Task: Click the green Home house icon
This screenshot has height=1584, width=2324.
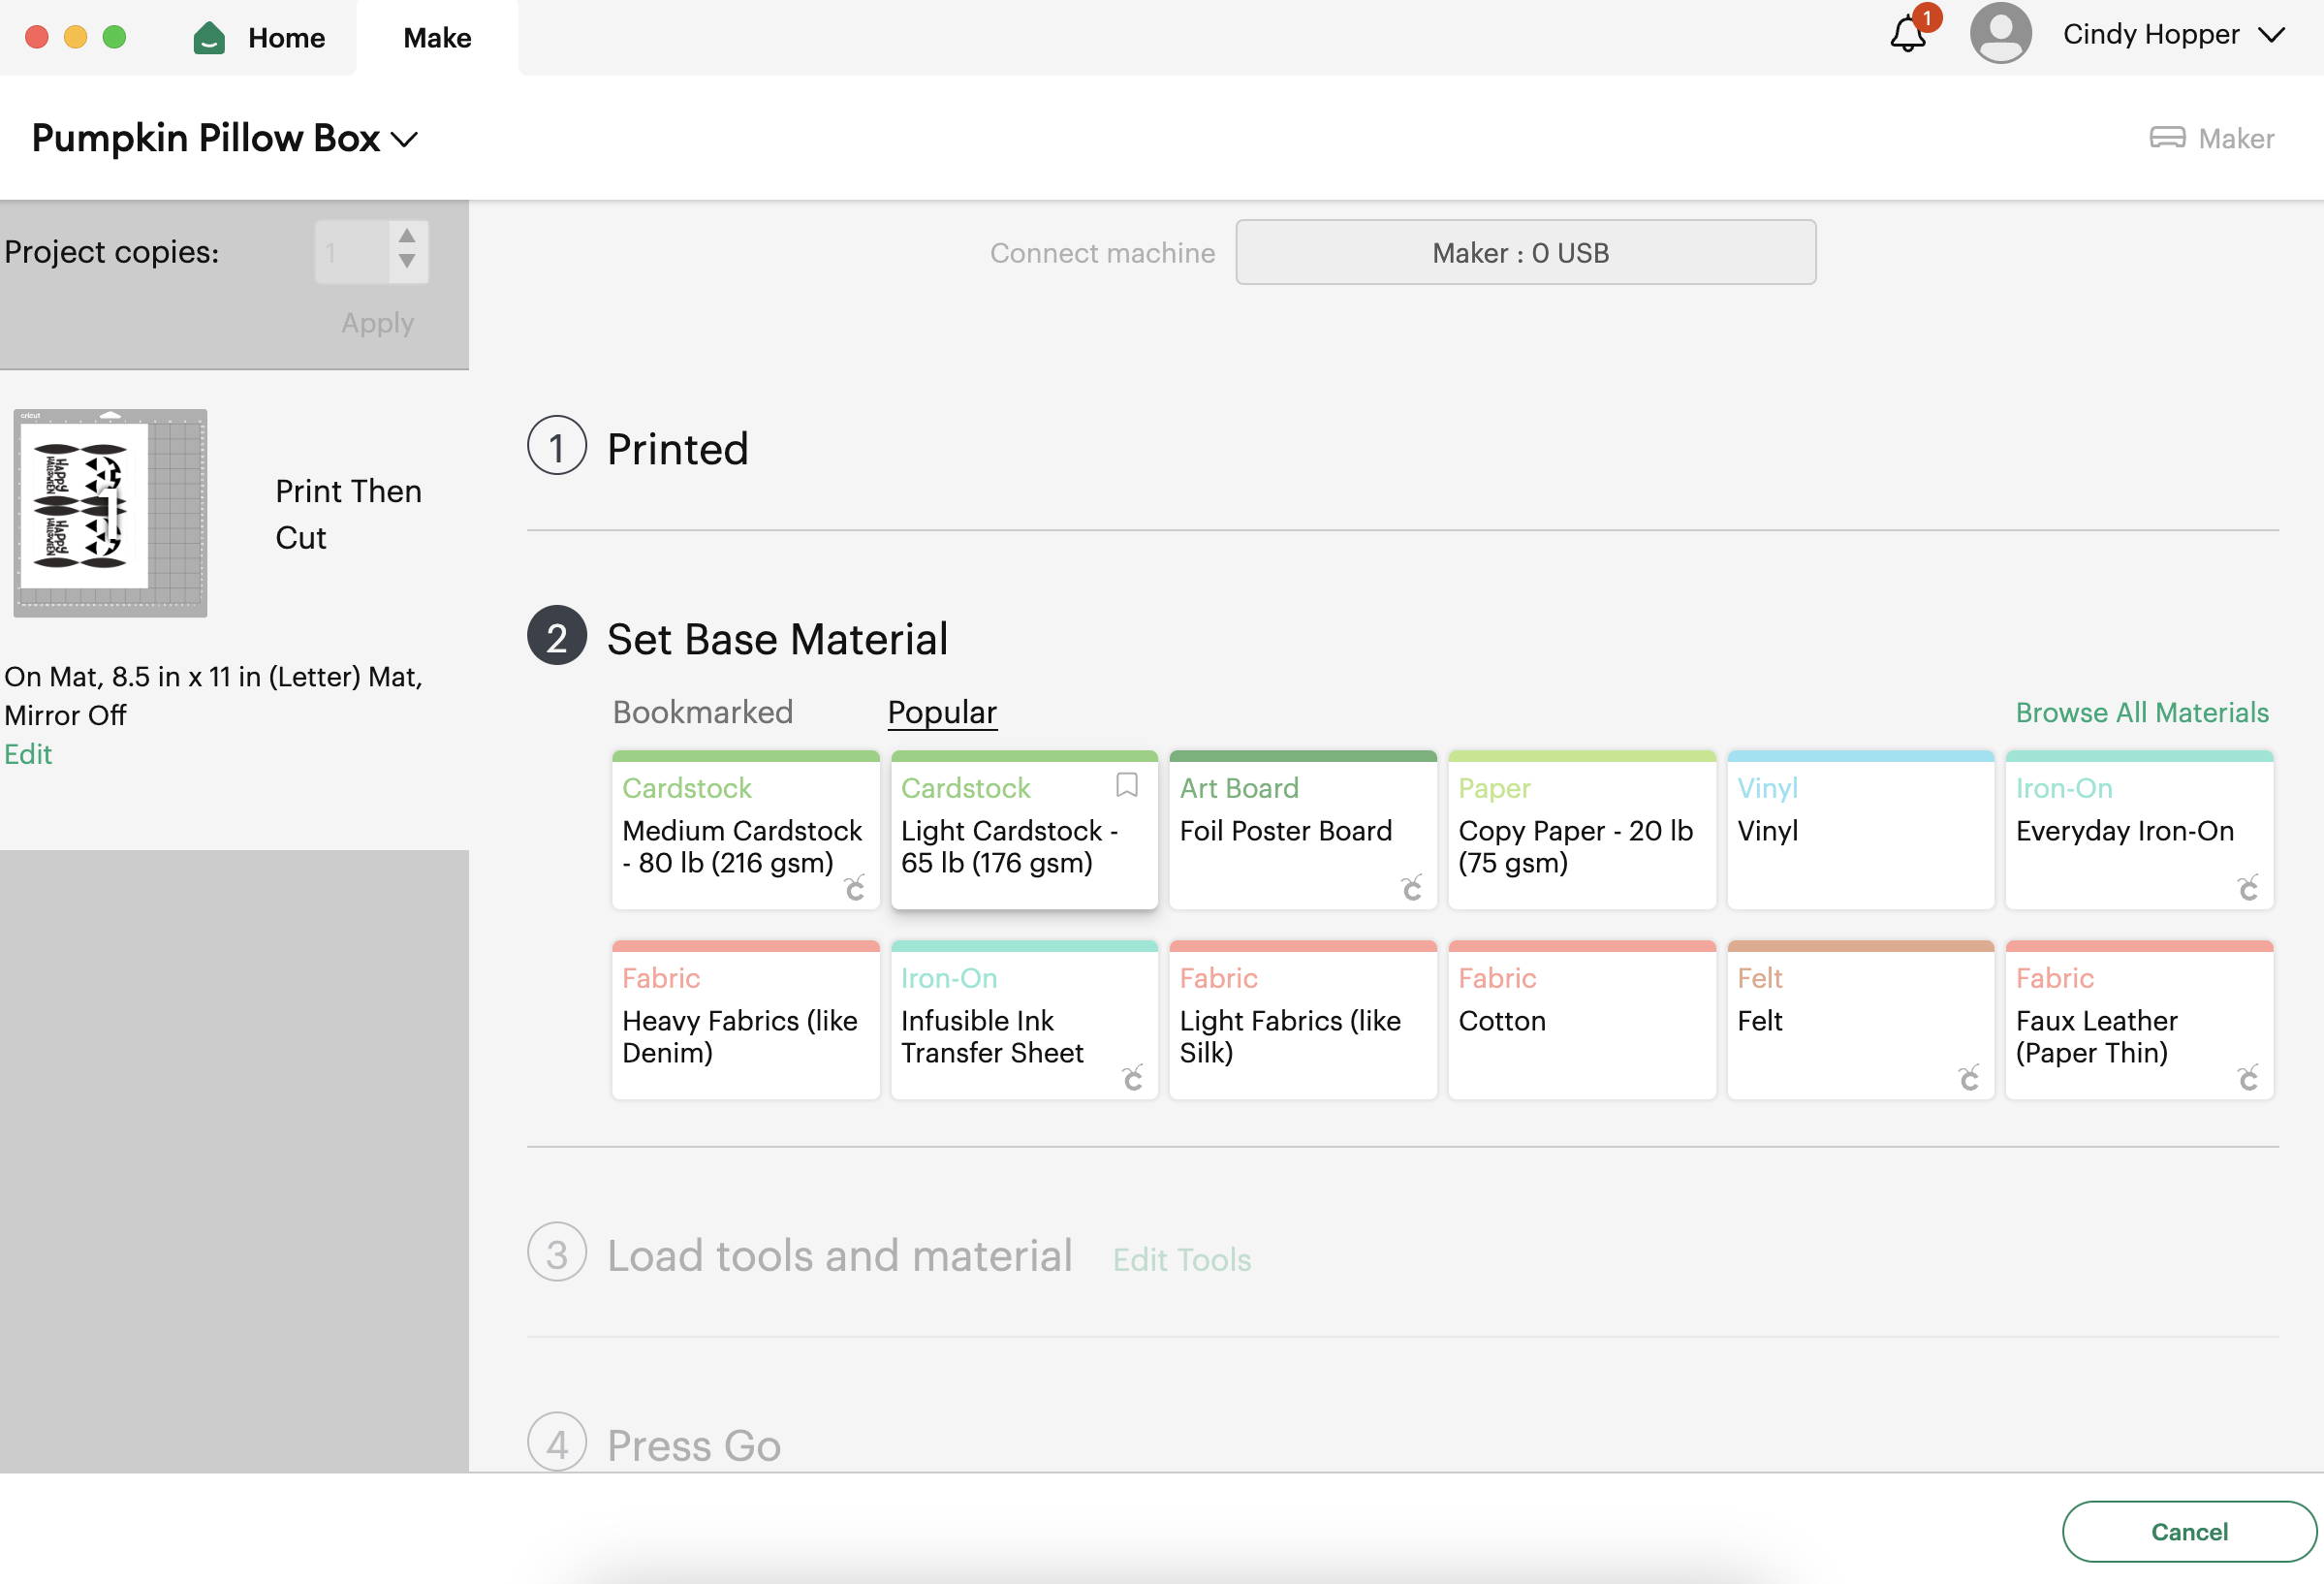Action: pyautogui.click(x=209, y=38)
